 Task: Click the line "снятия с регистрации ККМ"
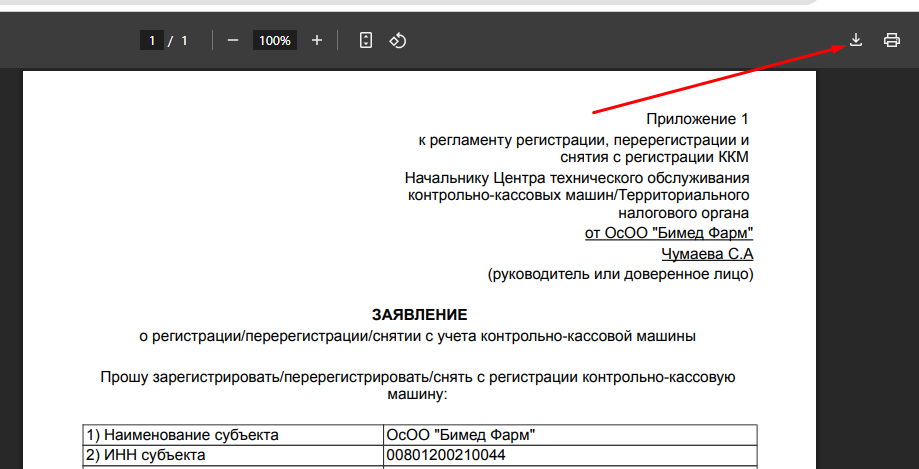(x=654, y=157)
